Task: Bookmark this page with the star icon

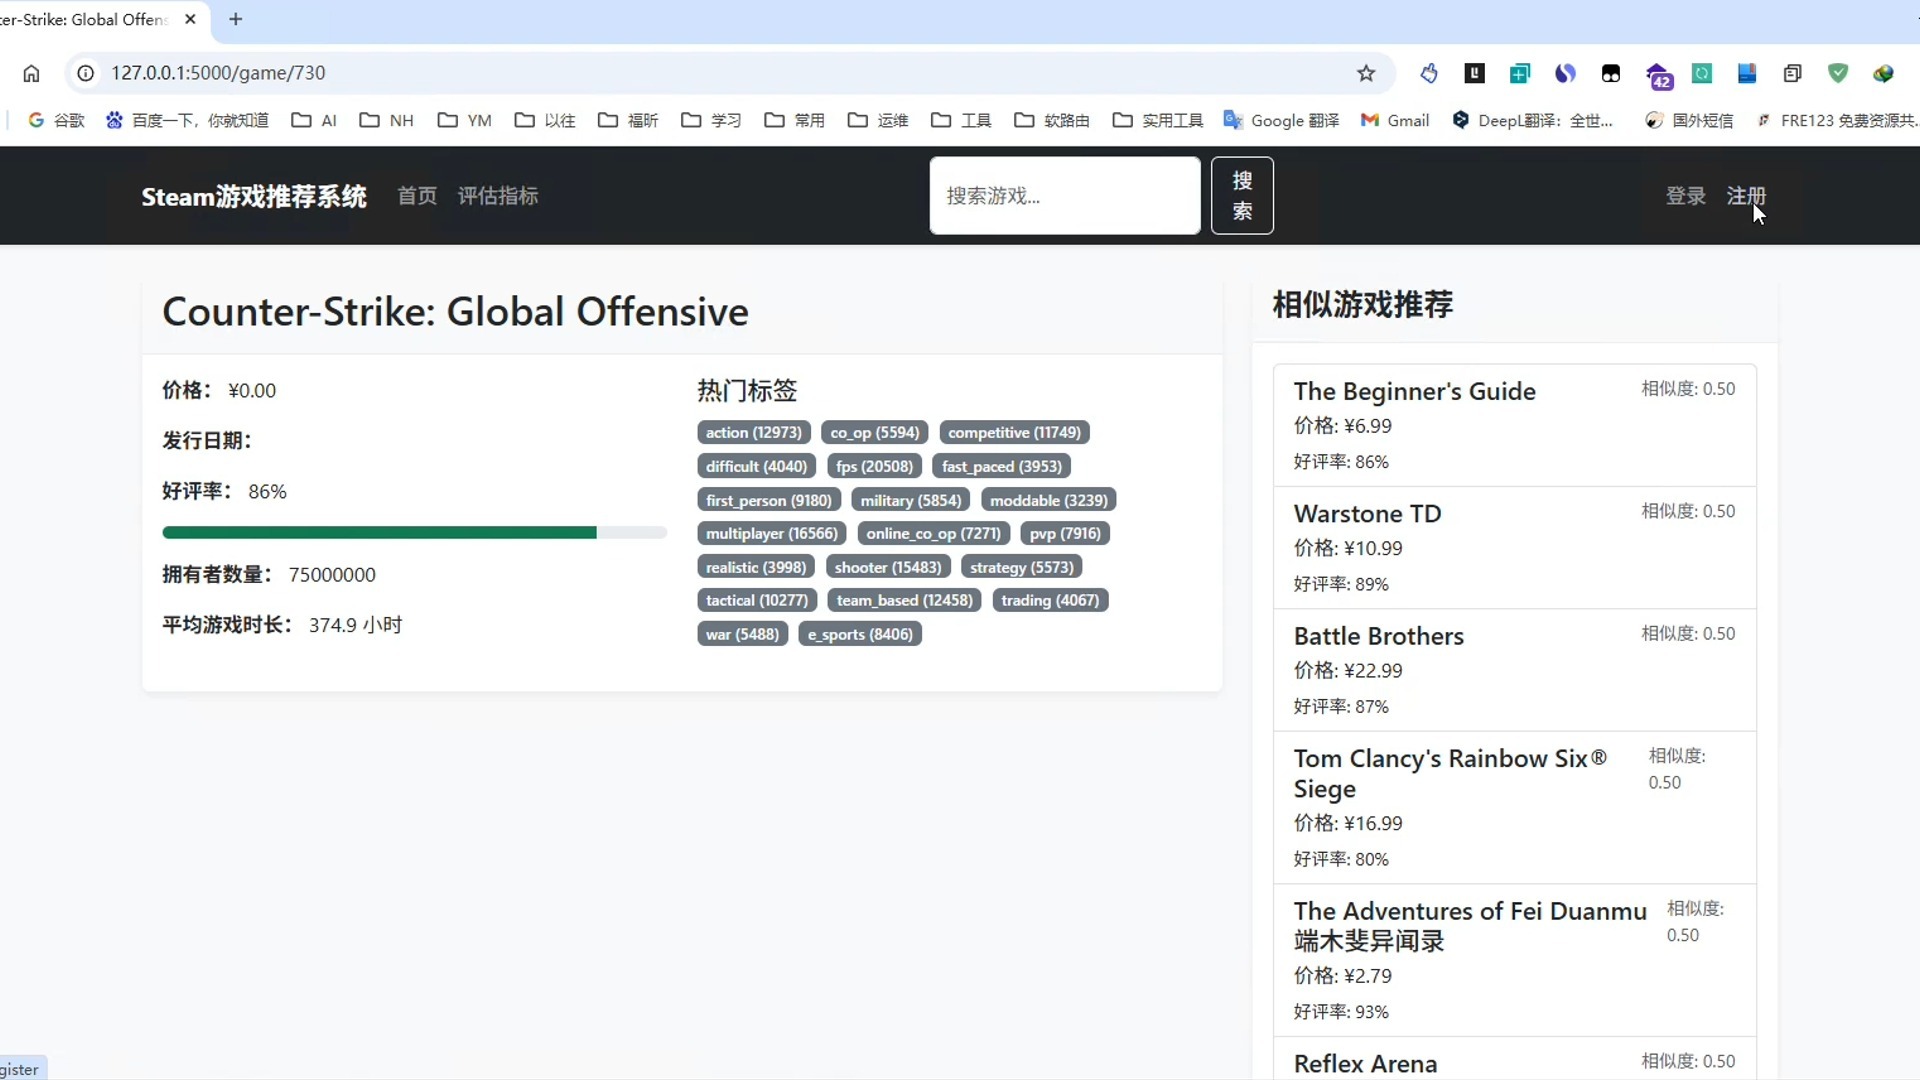Action: tap(1366, 73)
